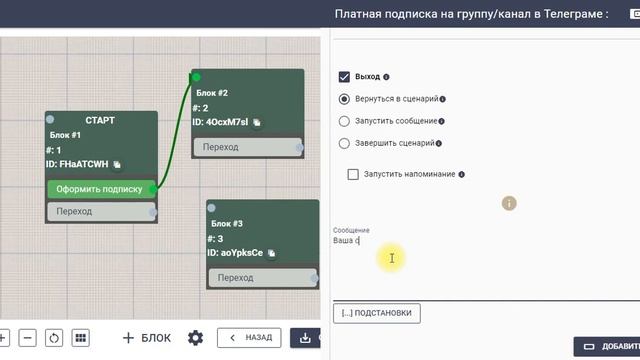Select the Запустить сообщение radio option
The width and height of the screenshot is (640, 360).
[x=344, y=121]
